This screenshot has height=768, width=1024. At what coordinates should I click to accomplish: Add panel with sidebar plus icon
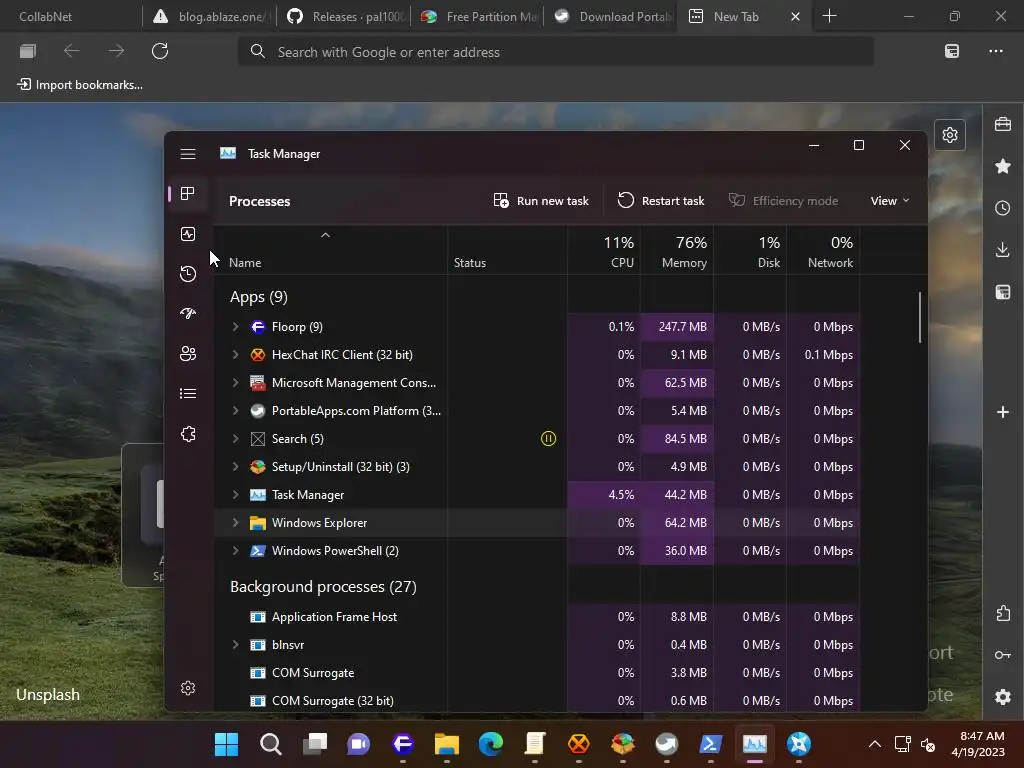[x=1003, y=412]
